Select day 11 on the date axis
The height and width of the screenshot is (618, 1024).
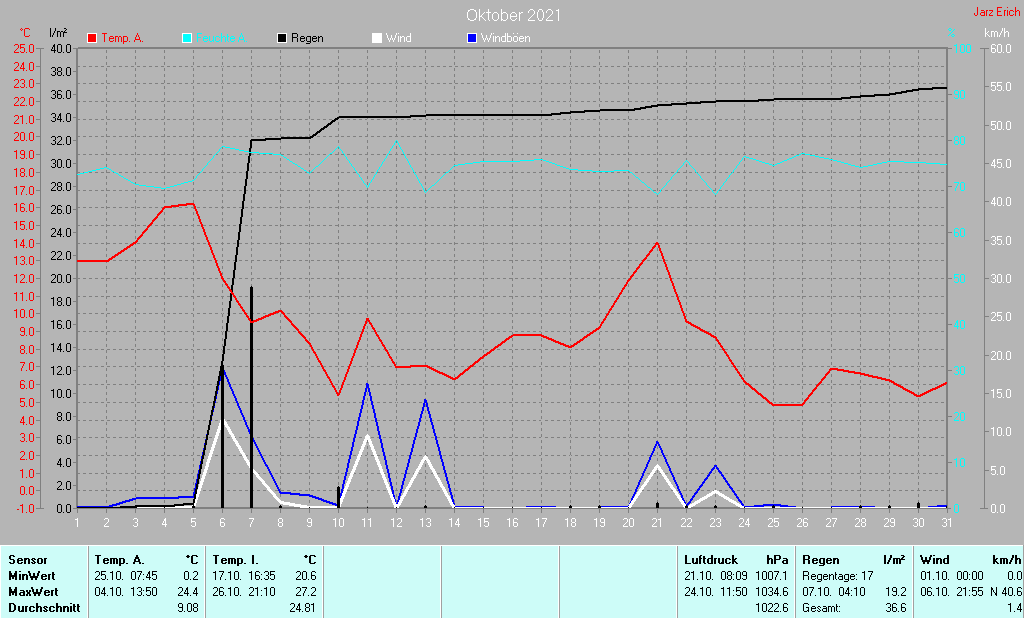coord(367,523)
